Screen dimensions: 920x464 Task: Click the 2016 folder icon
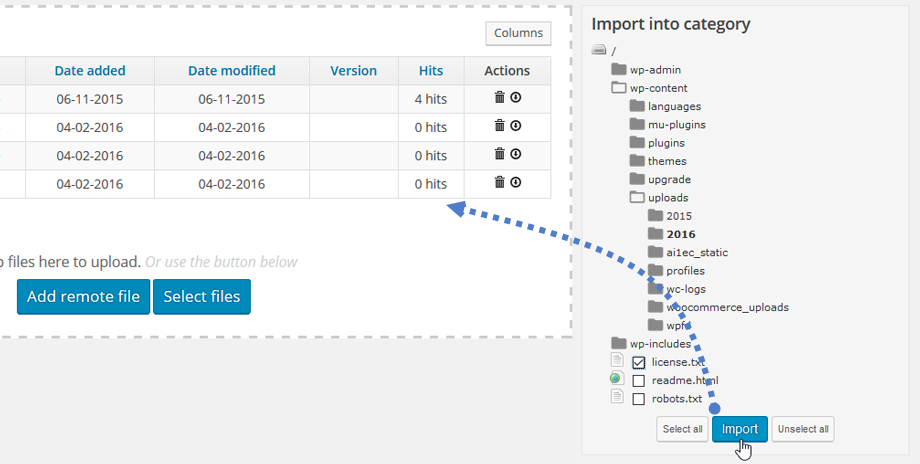[655, 234]
